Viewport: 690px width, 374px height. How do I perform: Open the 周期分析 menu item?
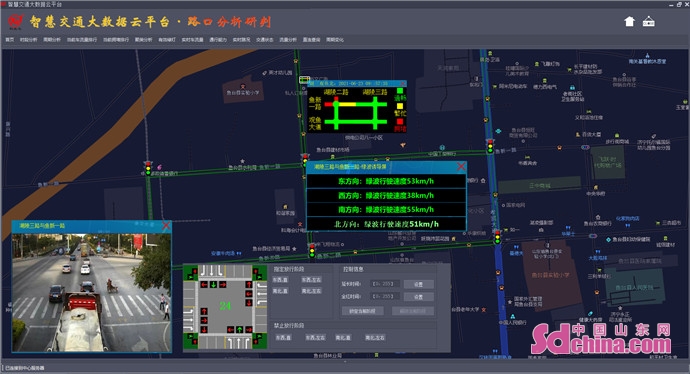click(x=52, y=40)
